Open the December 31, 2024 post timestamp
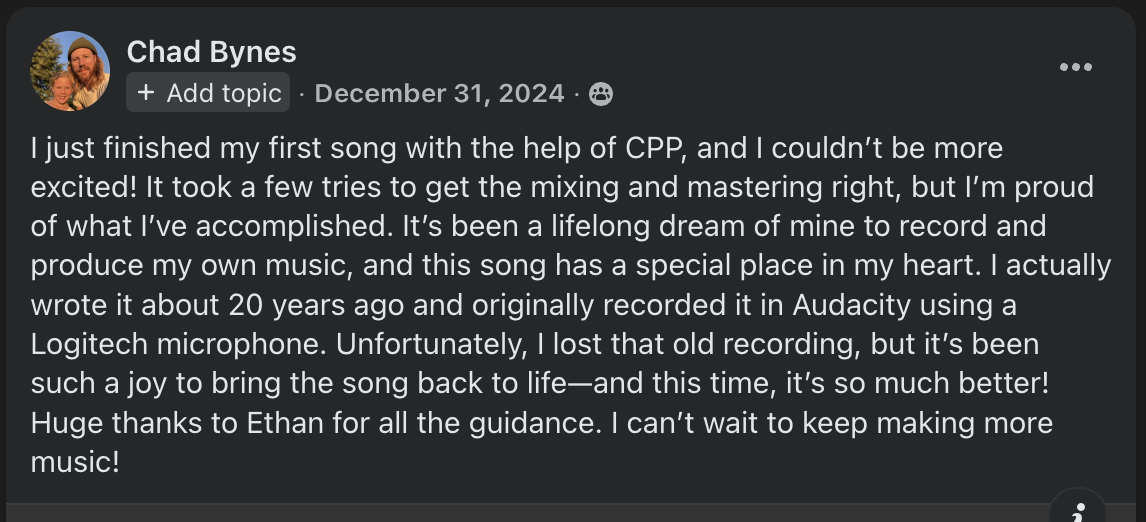 [439, 94]
